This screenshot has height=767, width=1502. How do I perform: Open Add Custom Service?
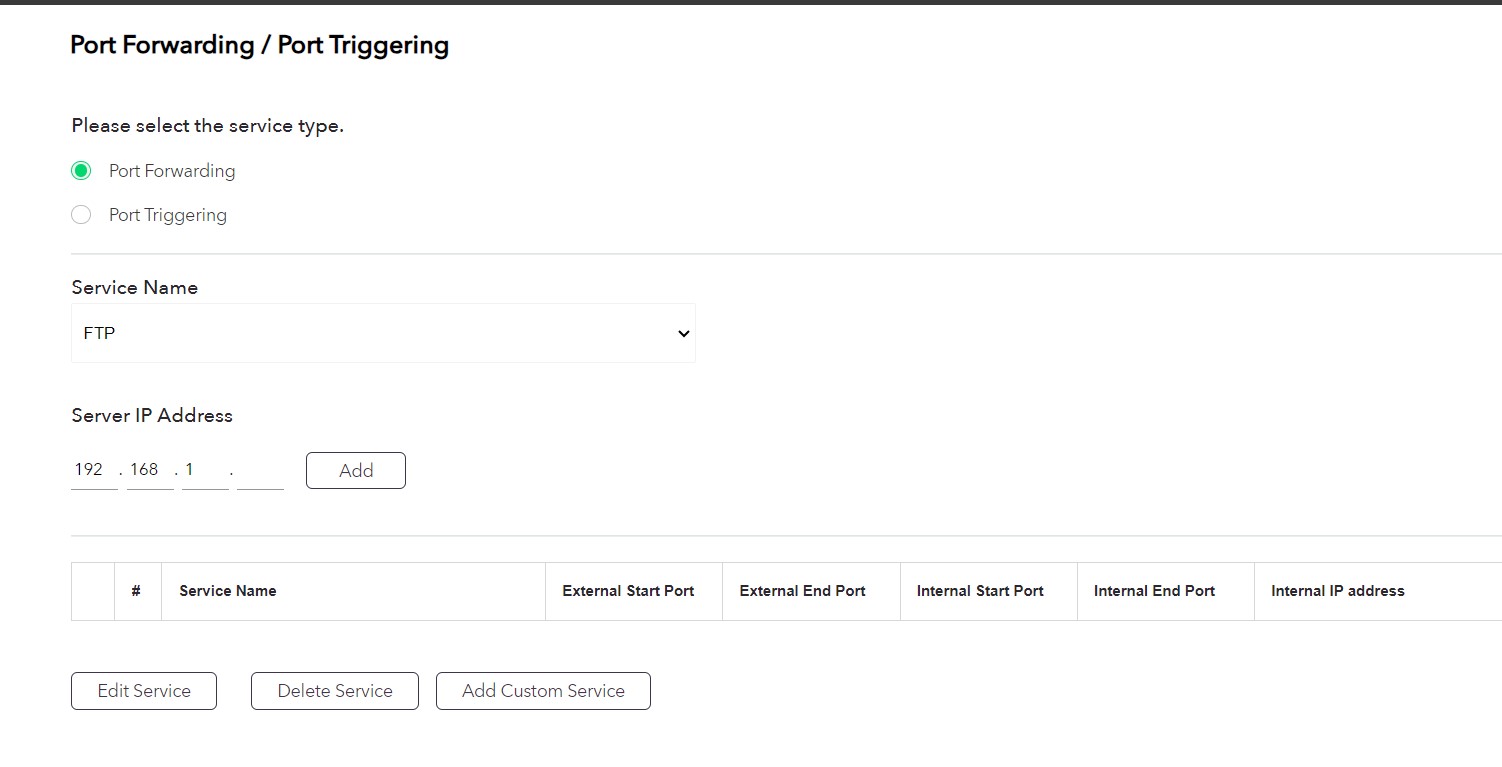tap(543, 690)
